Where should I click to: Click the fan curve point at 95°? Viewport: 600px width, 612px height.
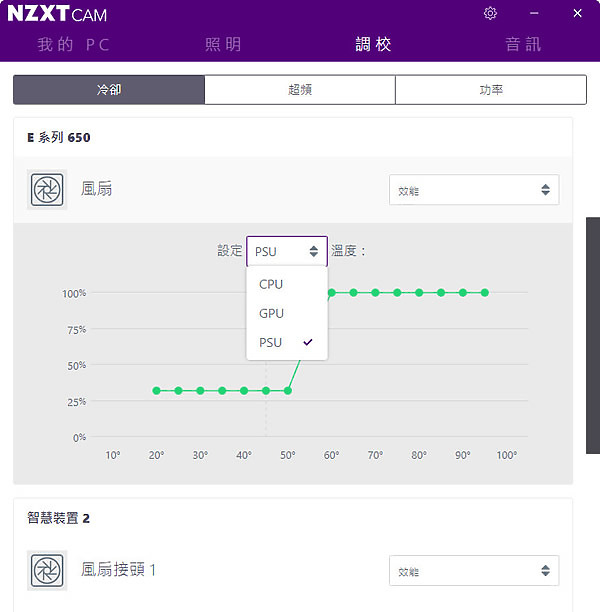(x=484, y=293)
